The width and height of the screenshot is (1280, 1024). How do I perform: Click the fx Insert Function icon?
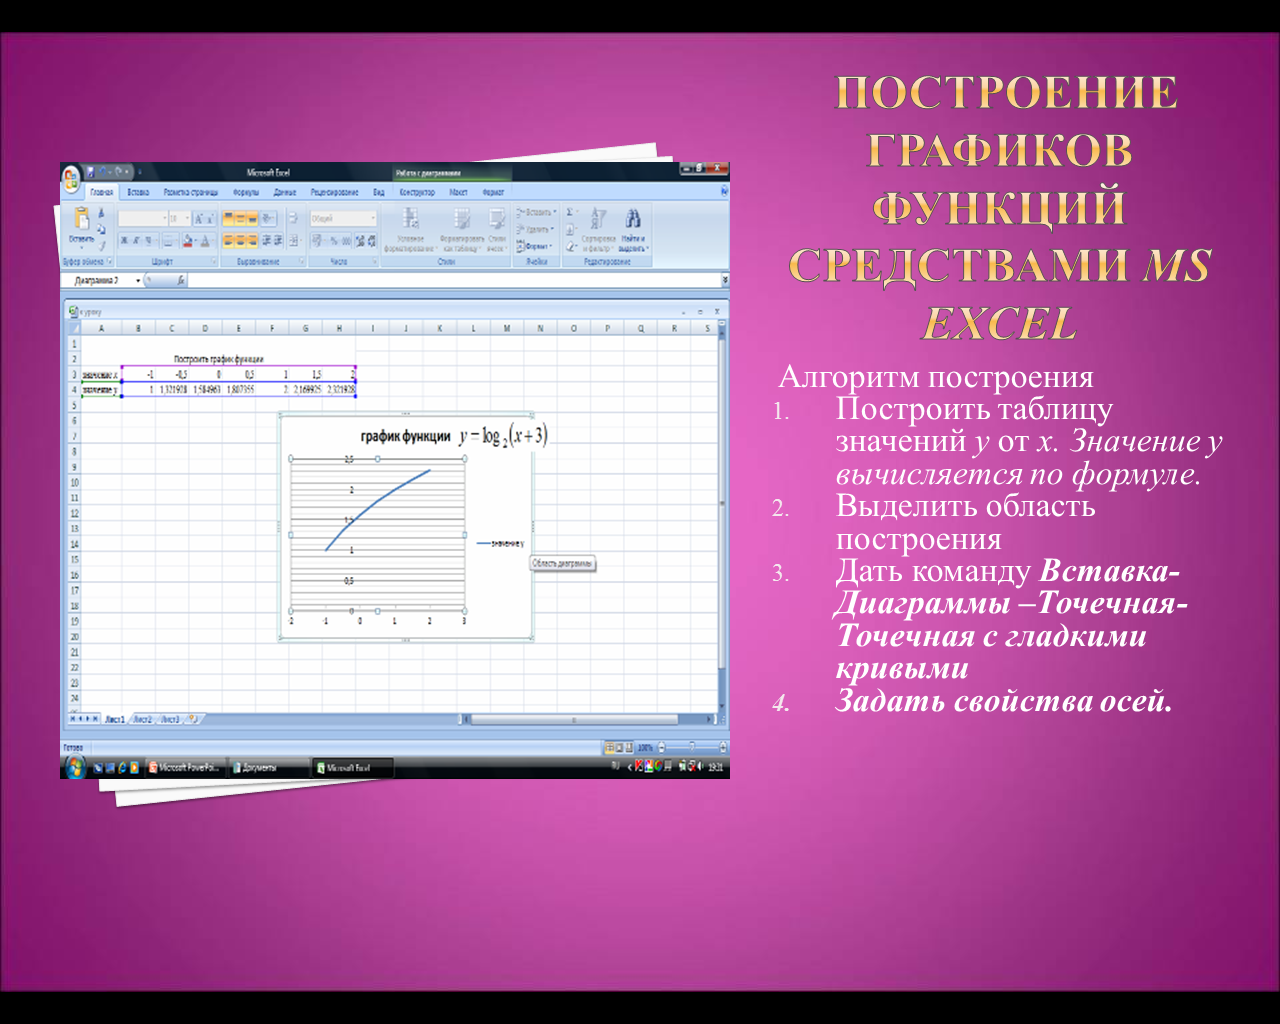tap(181, 281)
